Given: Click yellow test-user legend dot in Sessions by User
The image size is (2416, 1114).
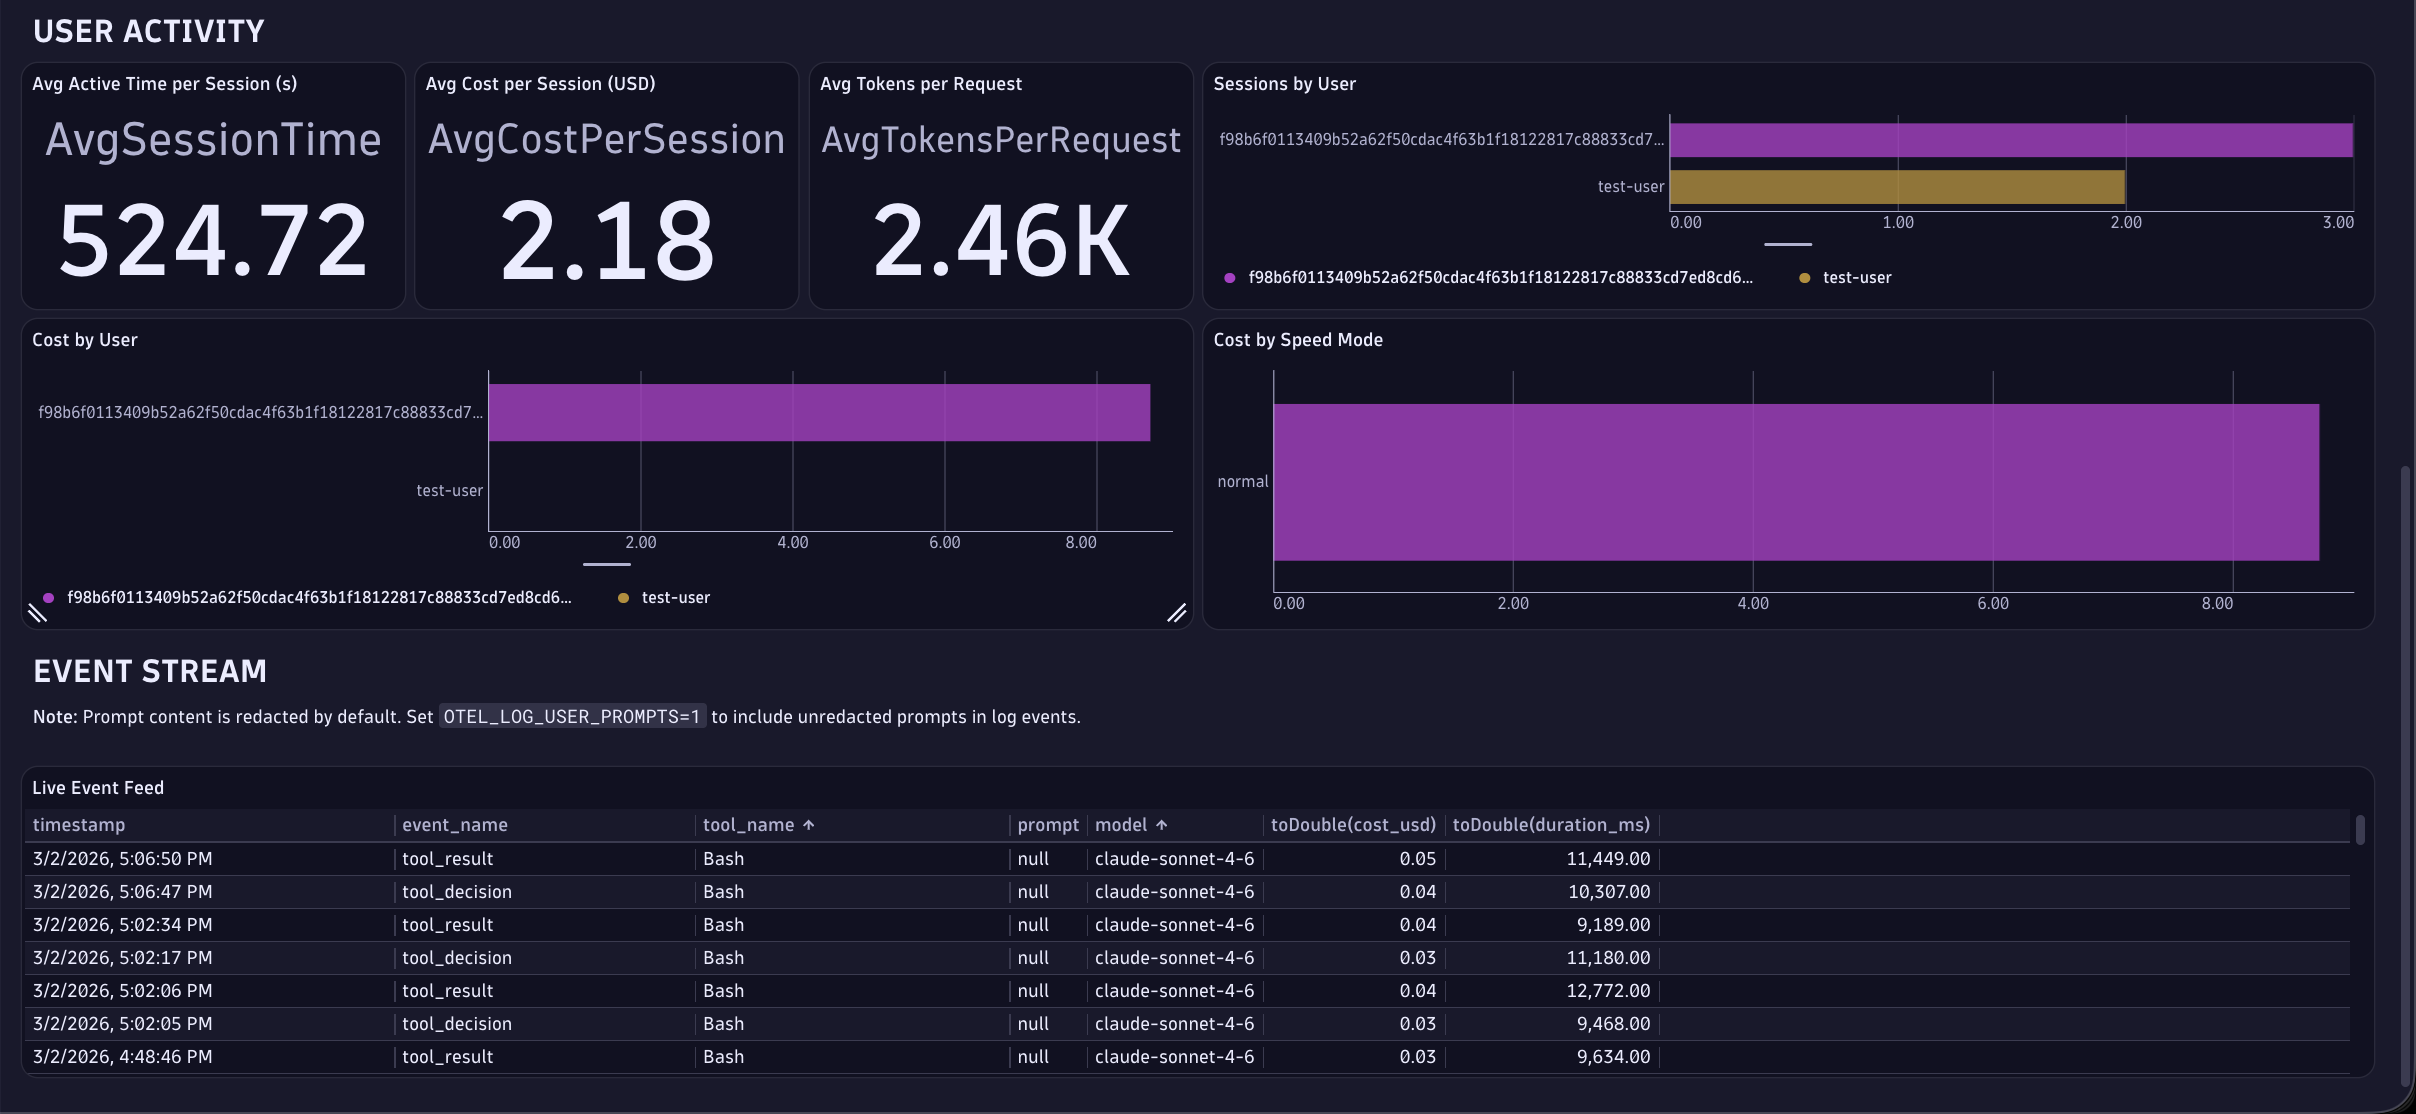Looking at the screenshot, I should 1804,278.
